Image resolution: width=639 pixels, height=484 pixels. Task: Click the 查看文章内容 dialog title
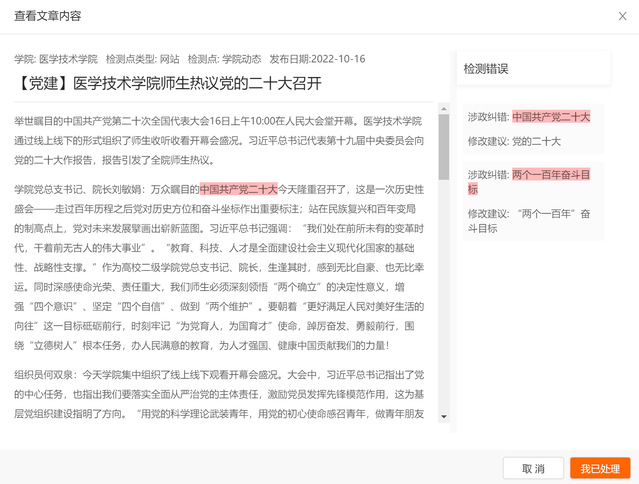pos(48,17)
